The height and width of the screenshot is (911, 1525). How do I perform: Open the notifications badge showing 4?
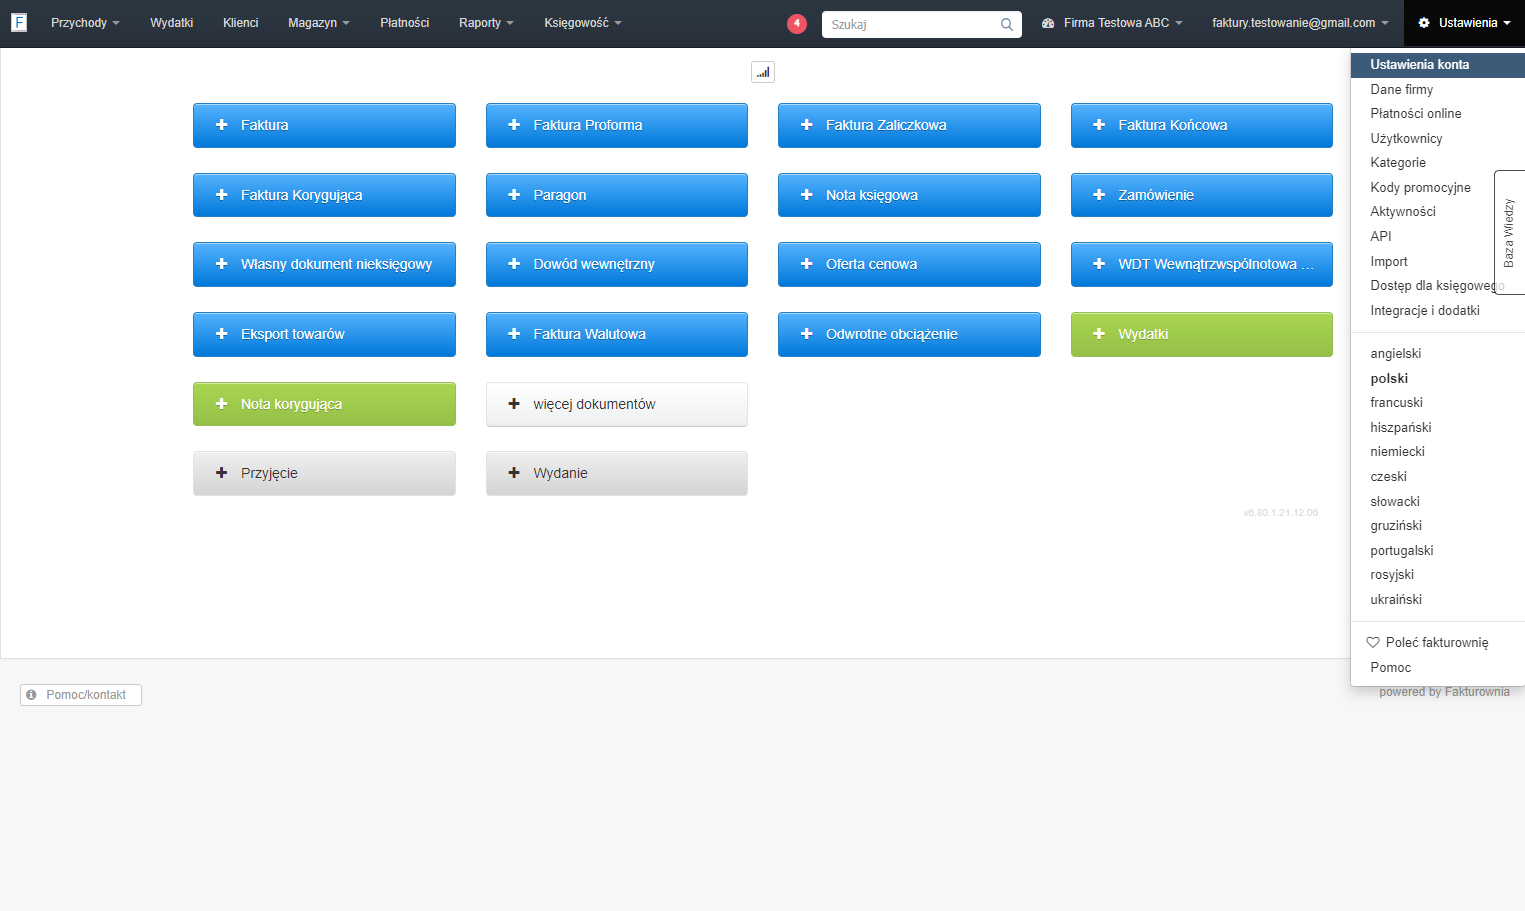tap(797, 23)
